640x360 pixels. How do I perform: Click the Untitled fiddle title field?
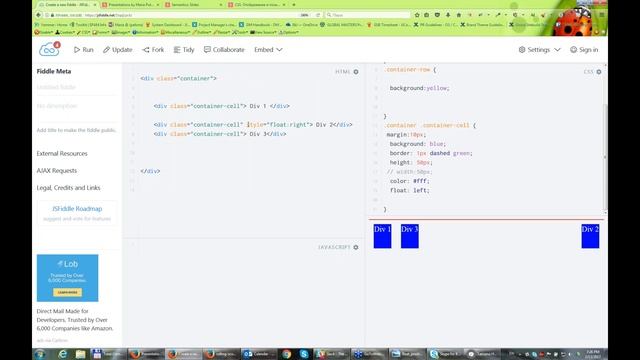[x=77, y=87]
